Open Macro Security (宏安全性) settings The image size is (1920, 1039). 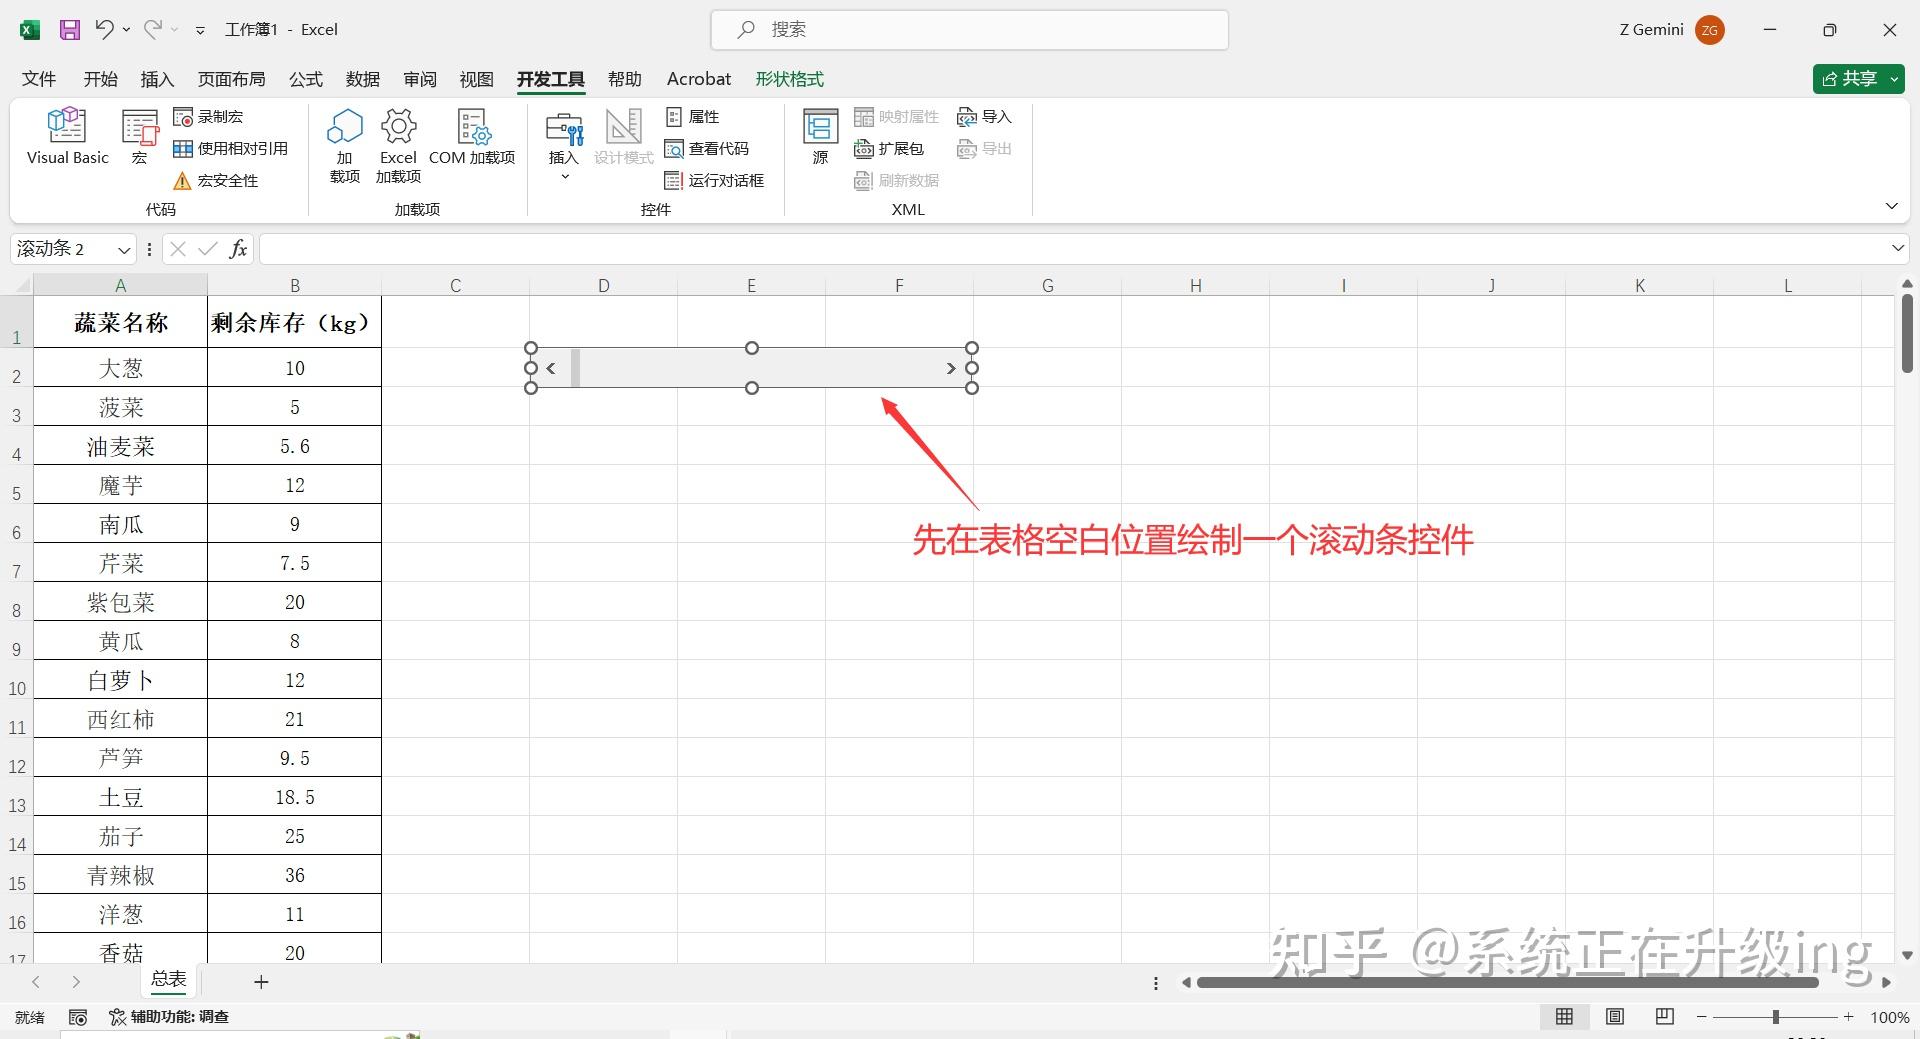(x=216, y=181)
